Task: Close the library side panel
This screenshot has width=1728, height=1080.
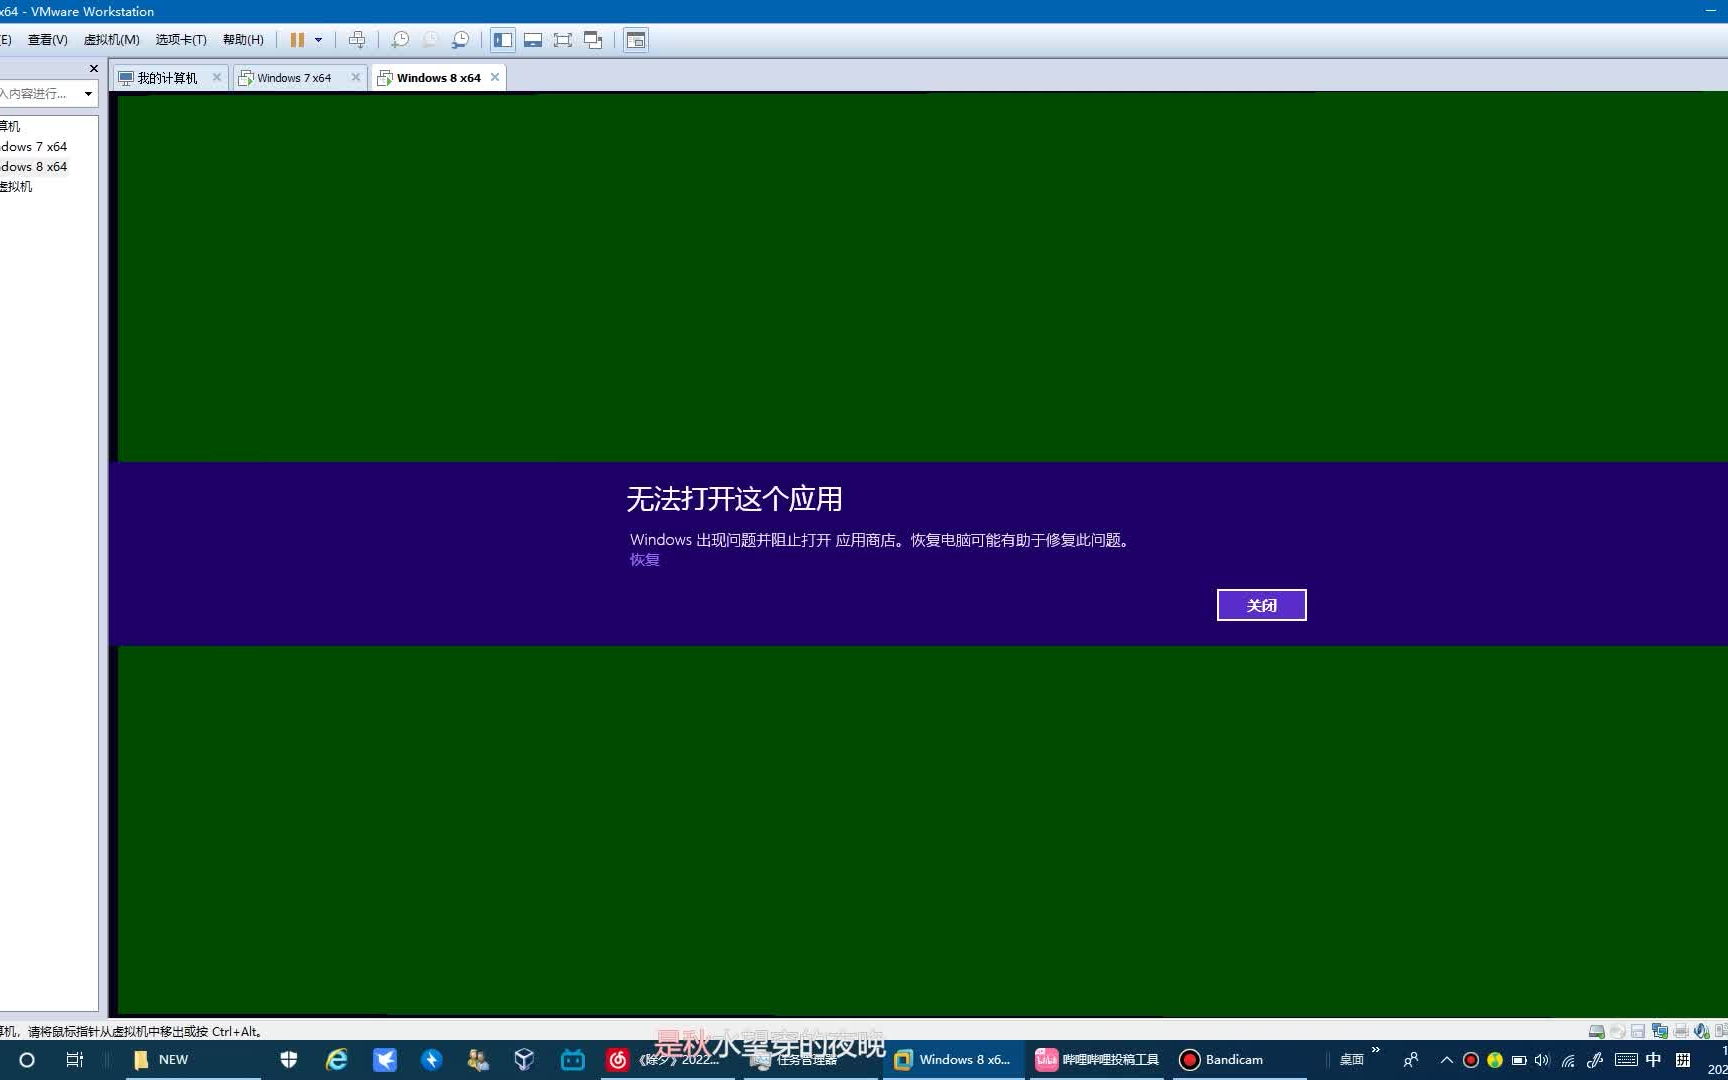Action: tap(94, 69)
